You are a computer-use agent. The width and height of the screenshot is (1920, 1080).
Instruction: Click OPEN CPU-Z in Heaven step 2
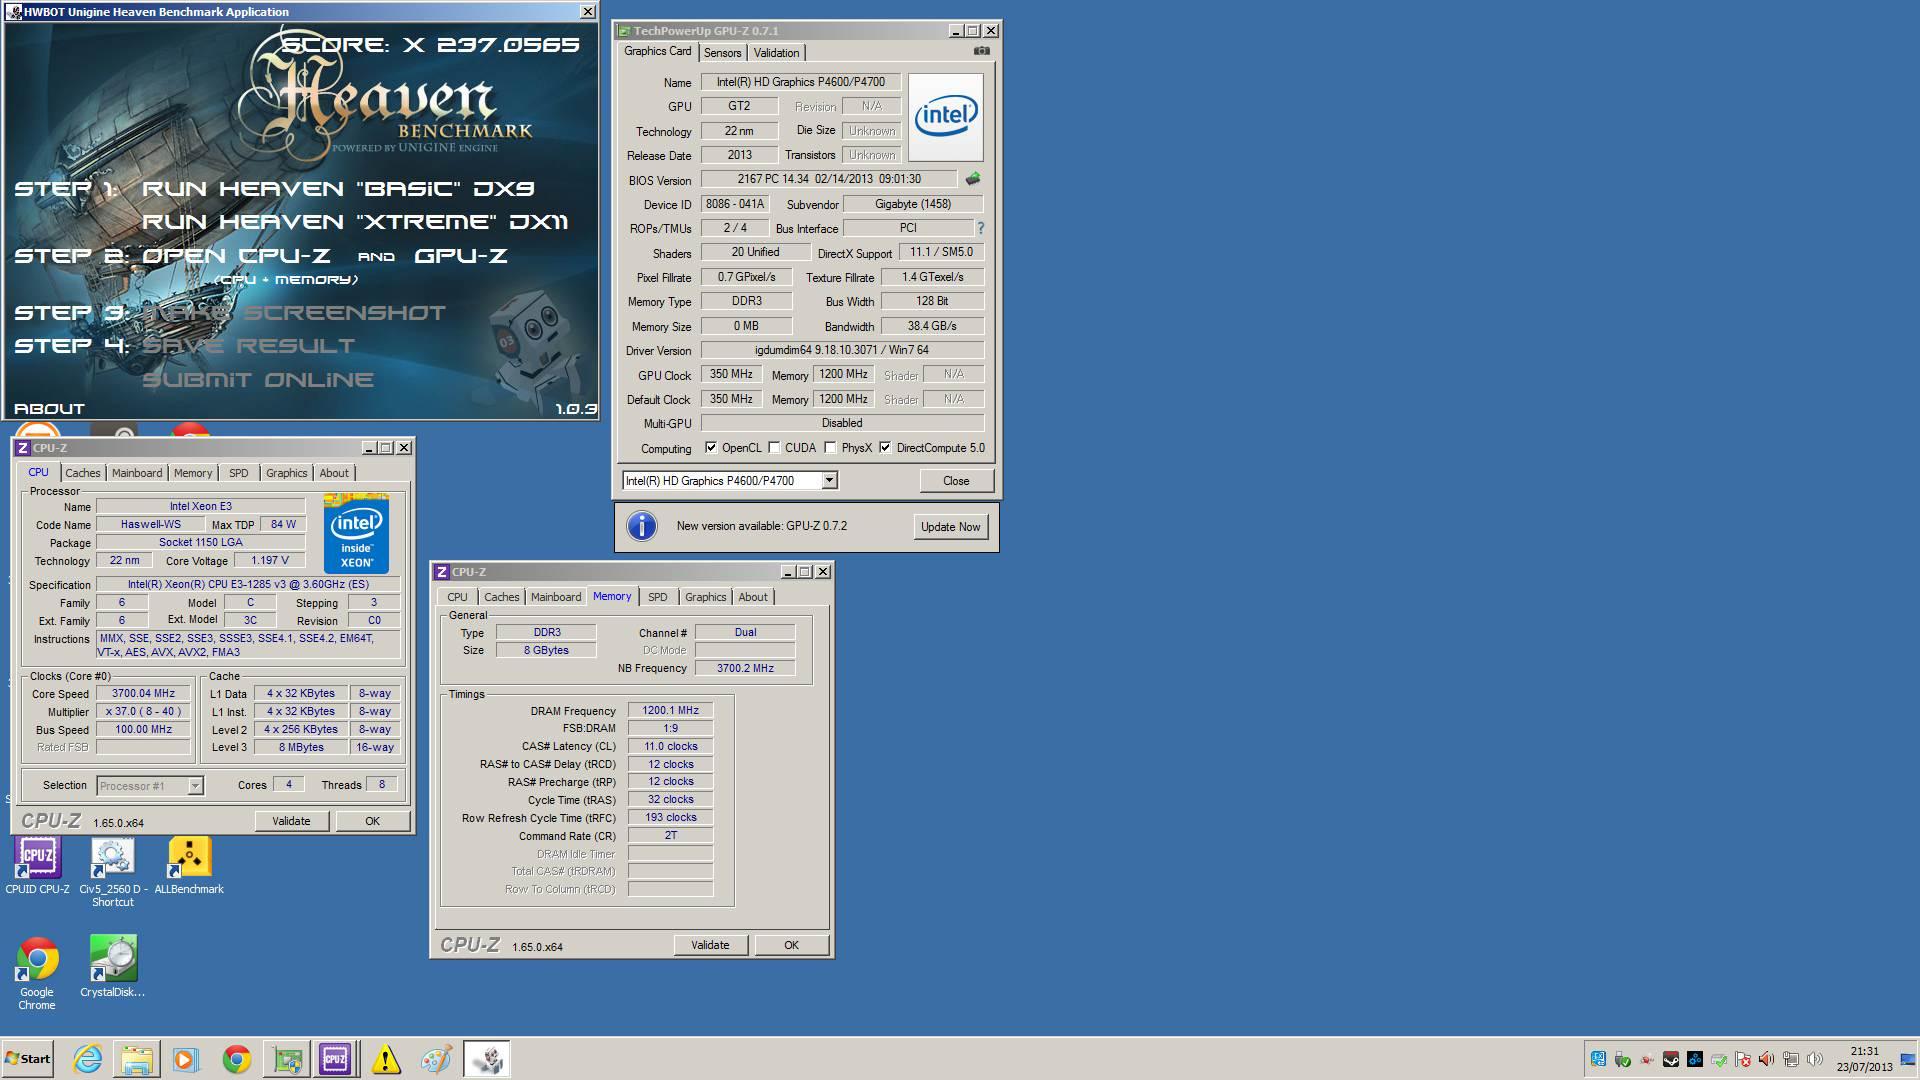[x=236, y=255]
